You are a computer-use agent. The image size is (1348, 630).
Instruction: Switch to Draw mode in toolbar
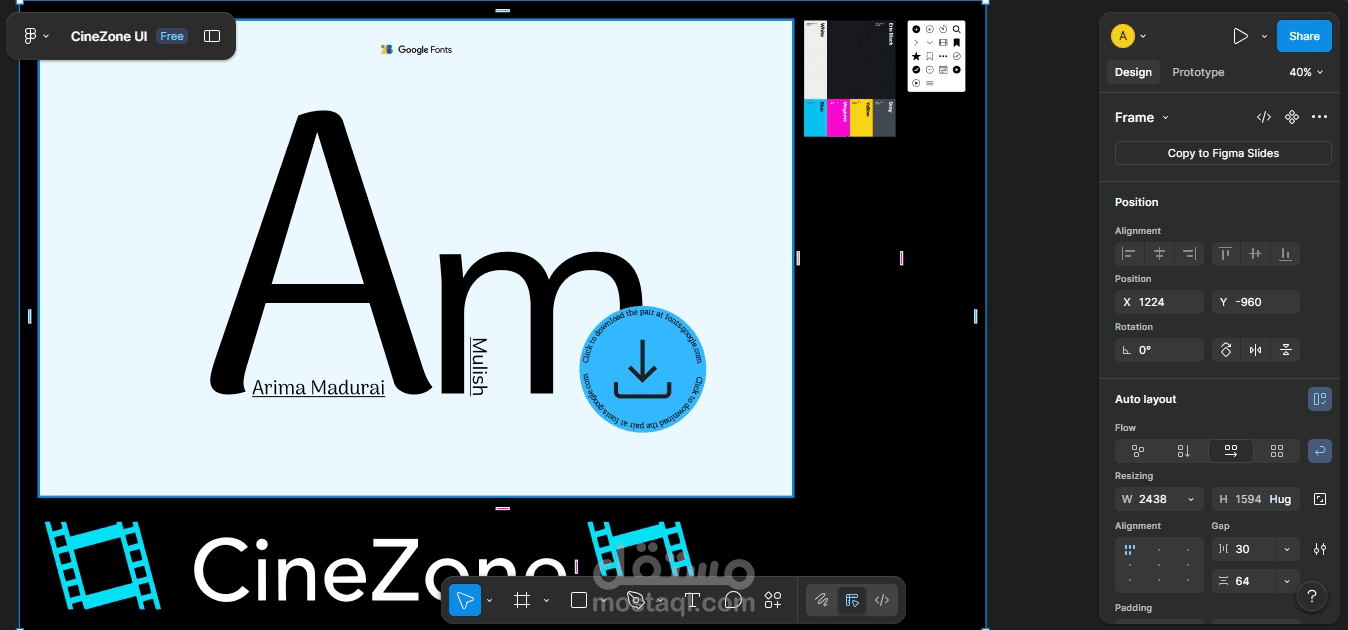821,600
